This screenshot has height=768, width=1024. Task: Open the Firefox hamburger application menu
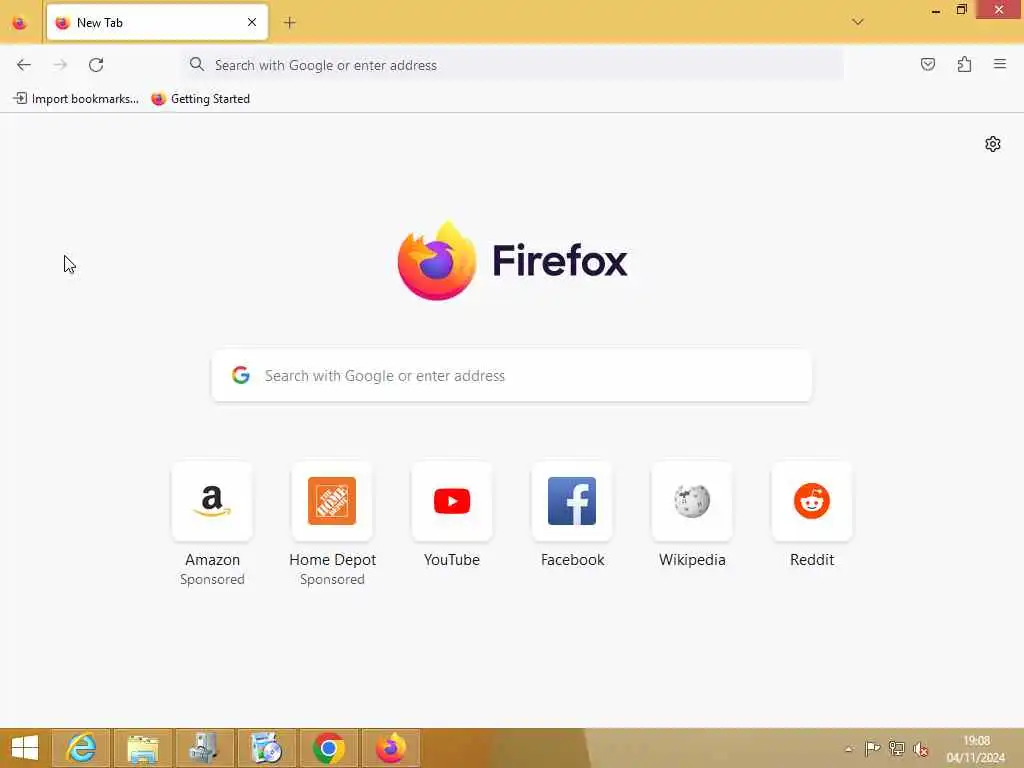(x=1000, y=64)
